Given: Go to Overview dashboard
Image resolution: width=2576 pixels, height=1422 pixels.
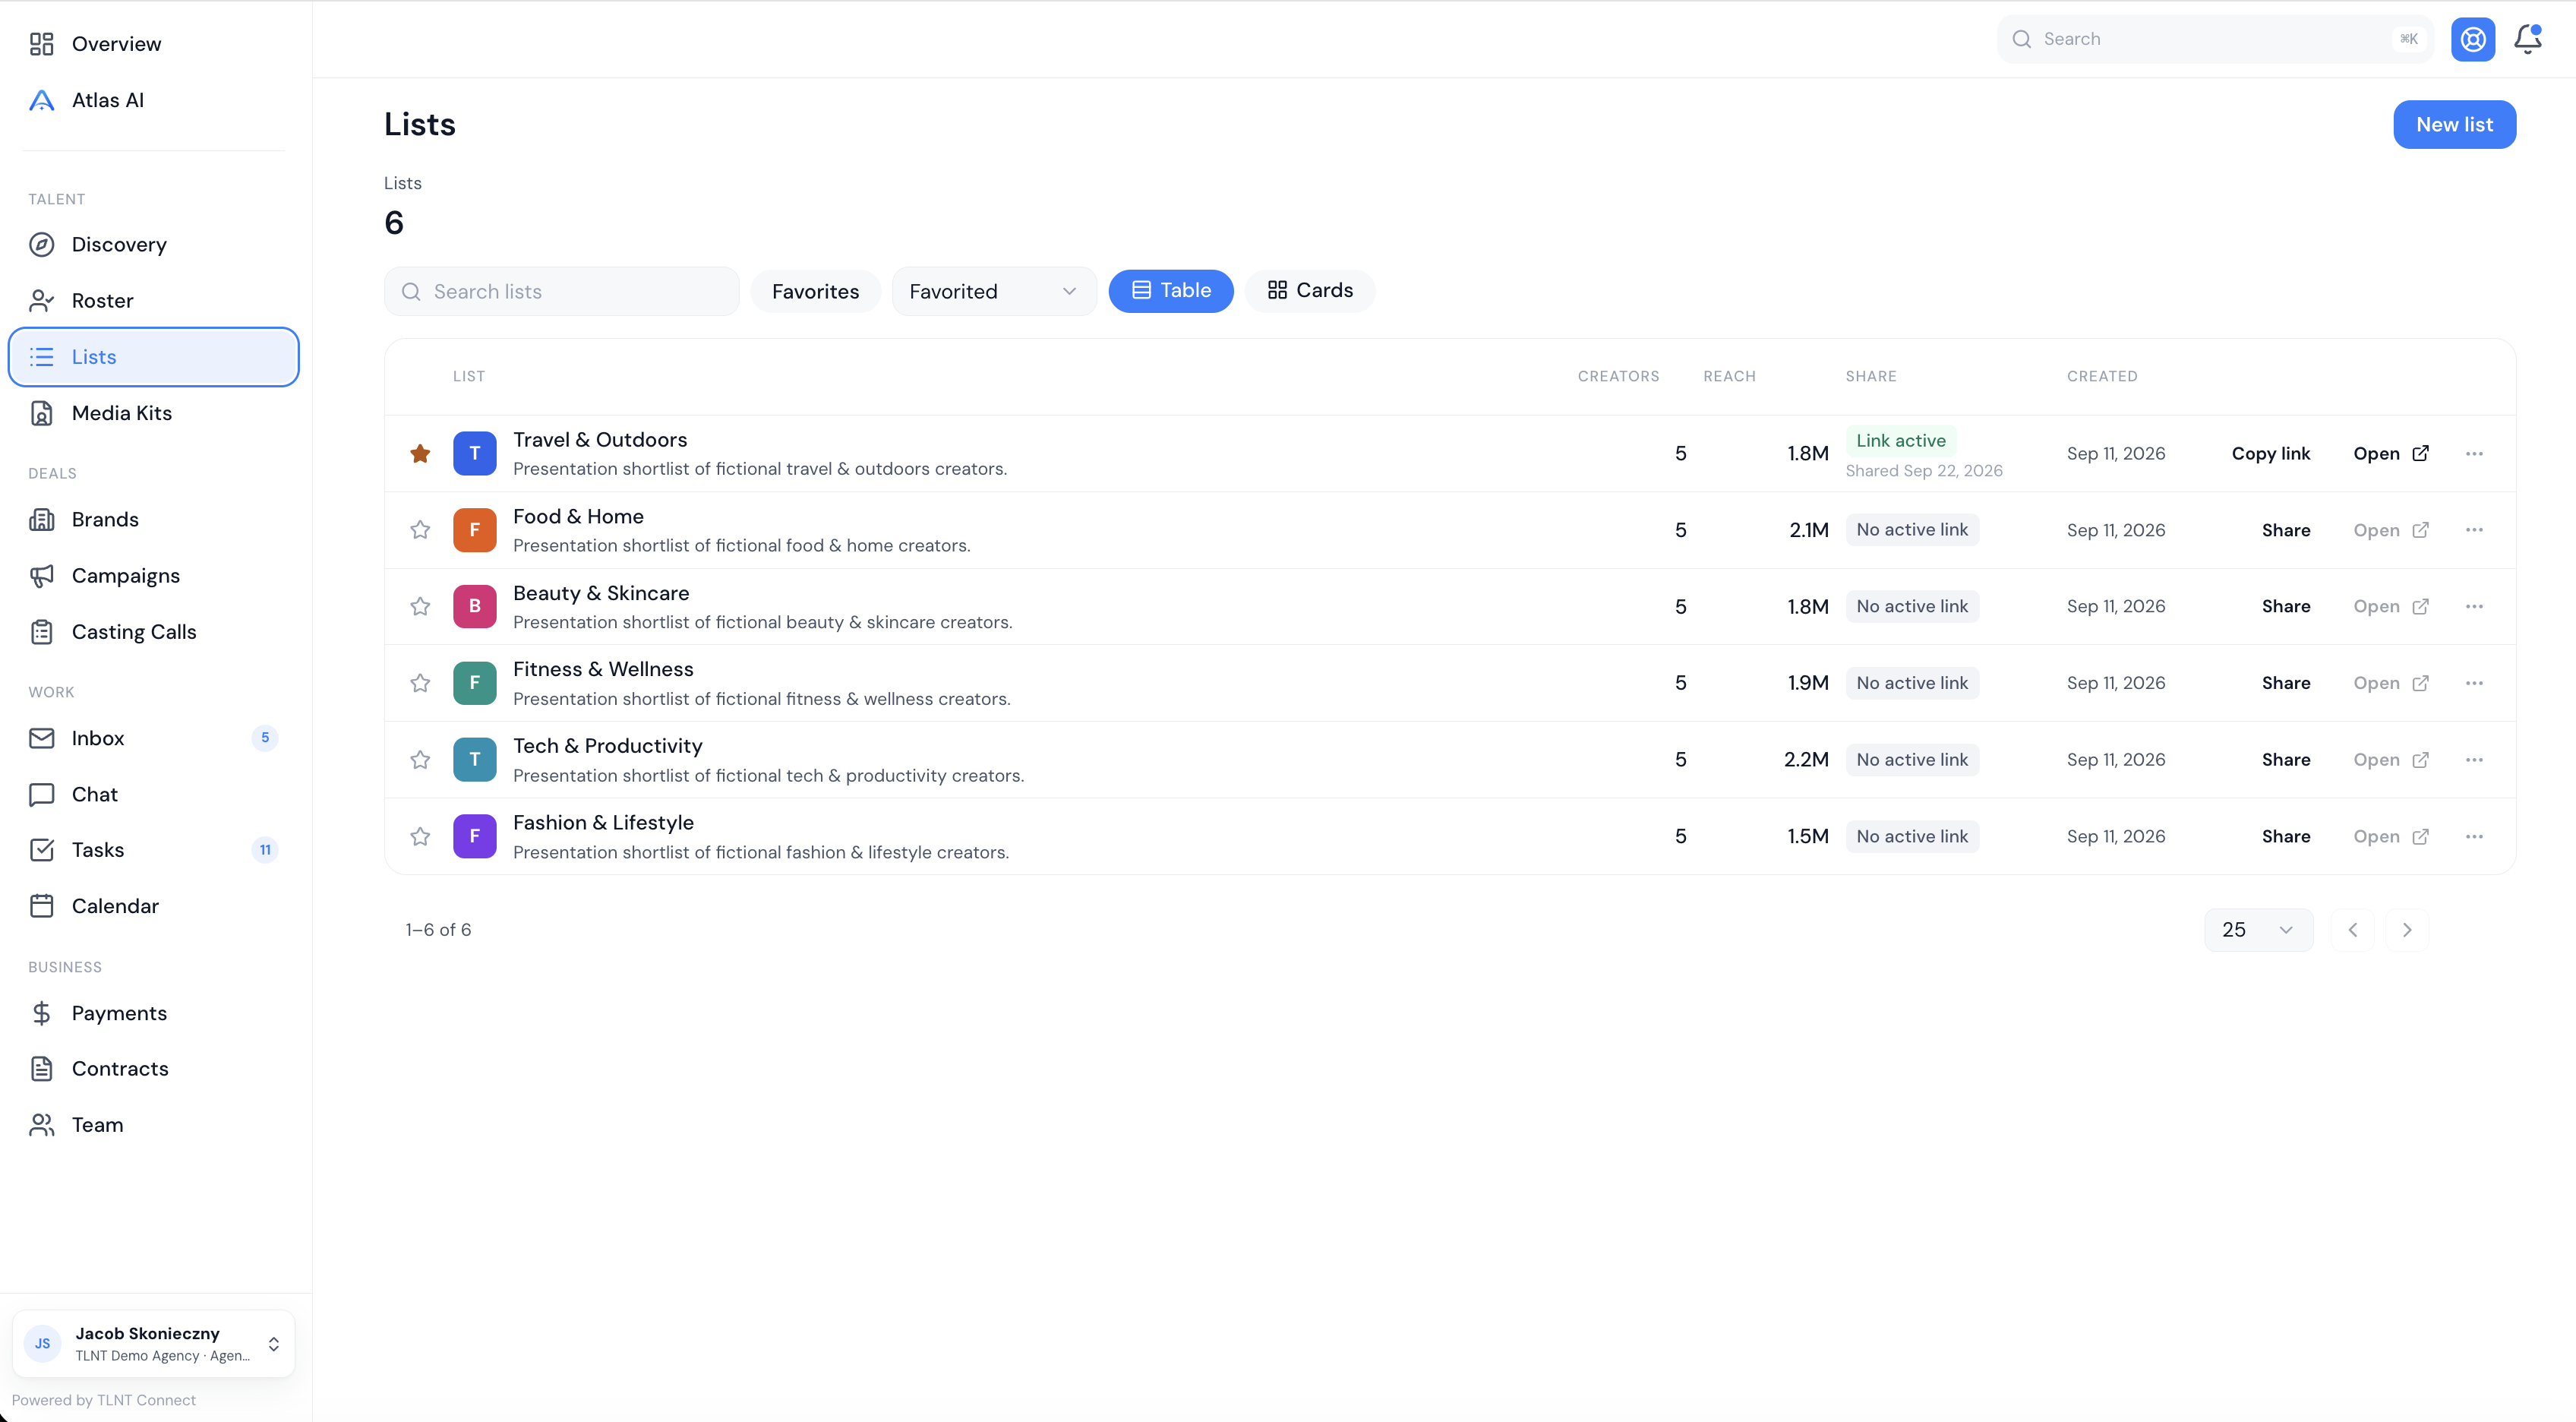Looking at the screenshot, I should [x=153, y=44].
